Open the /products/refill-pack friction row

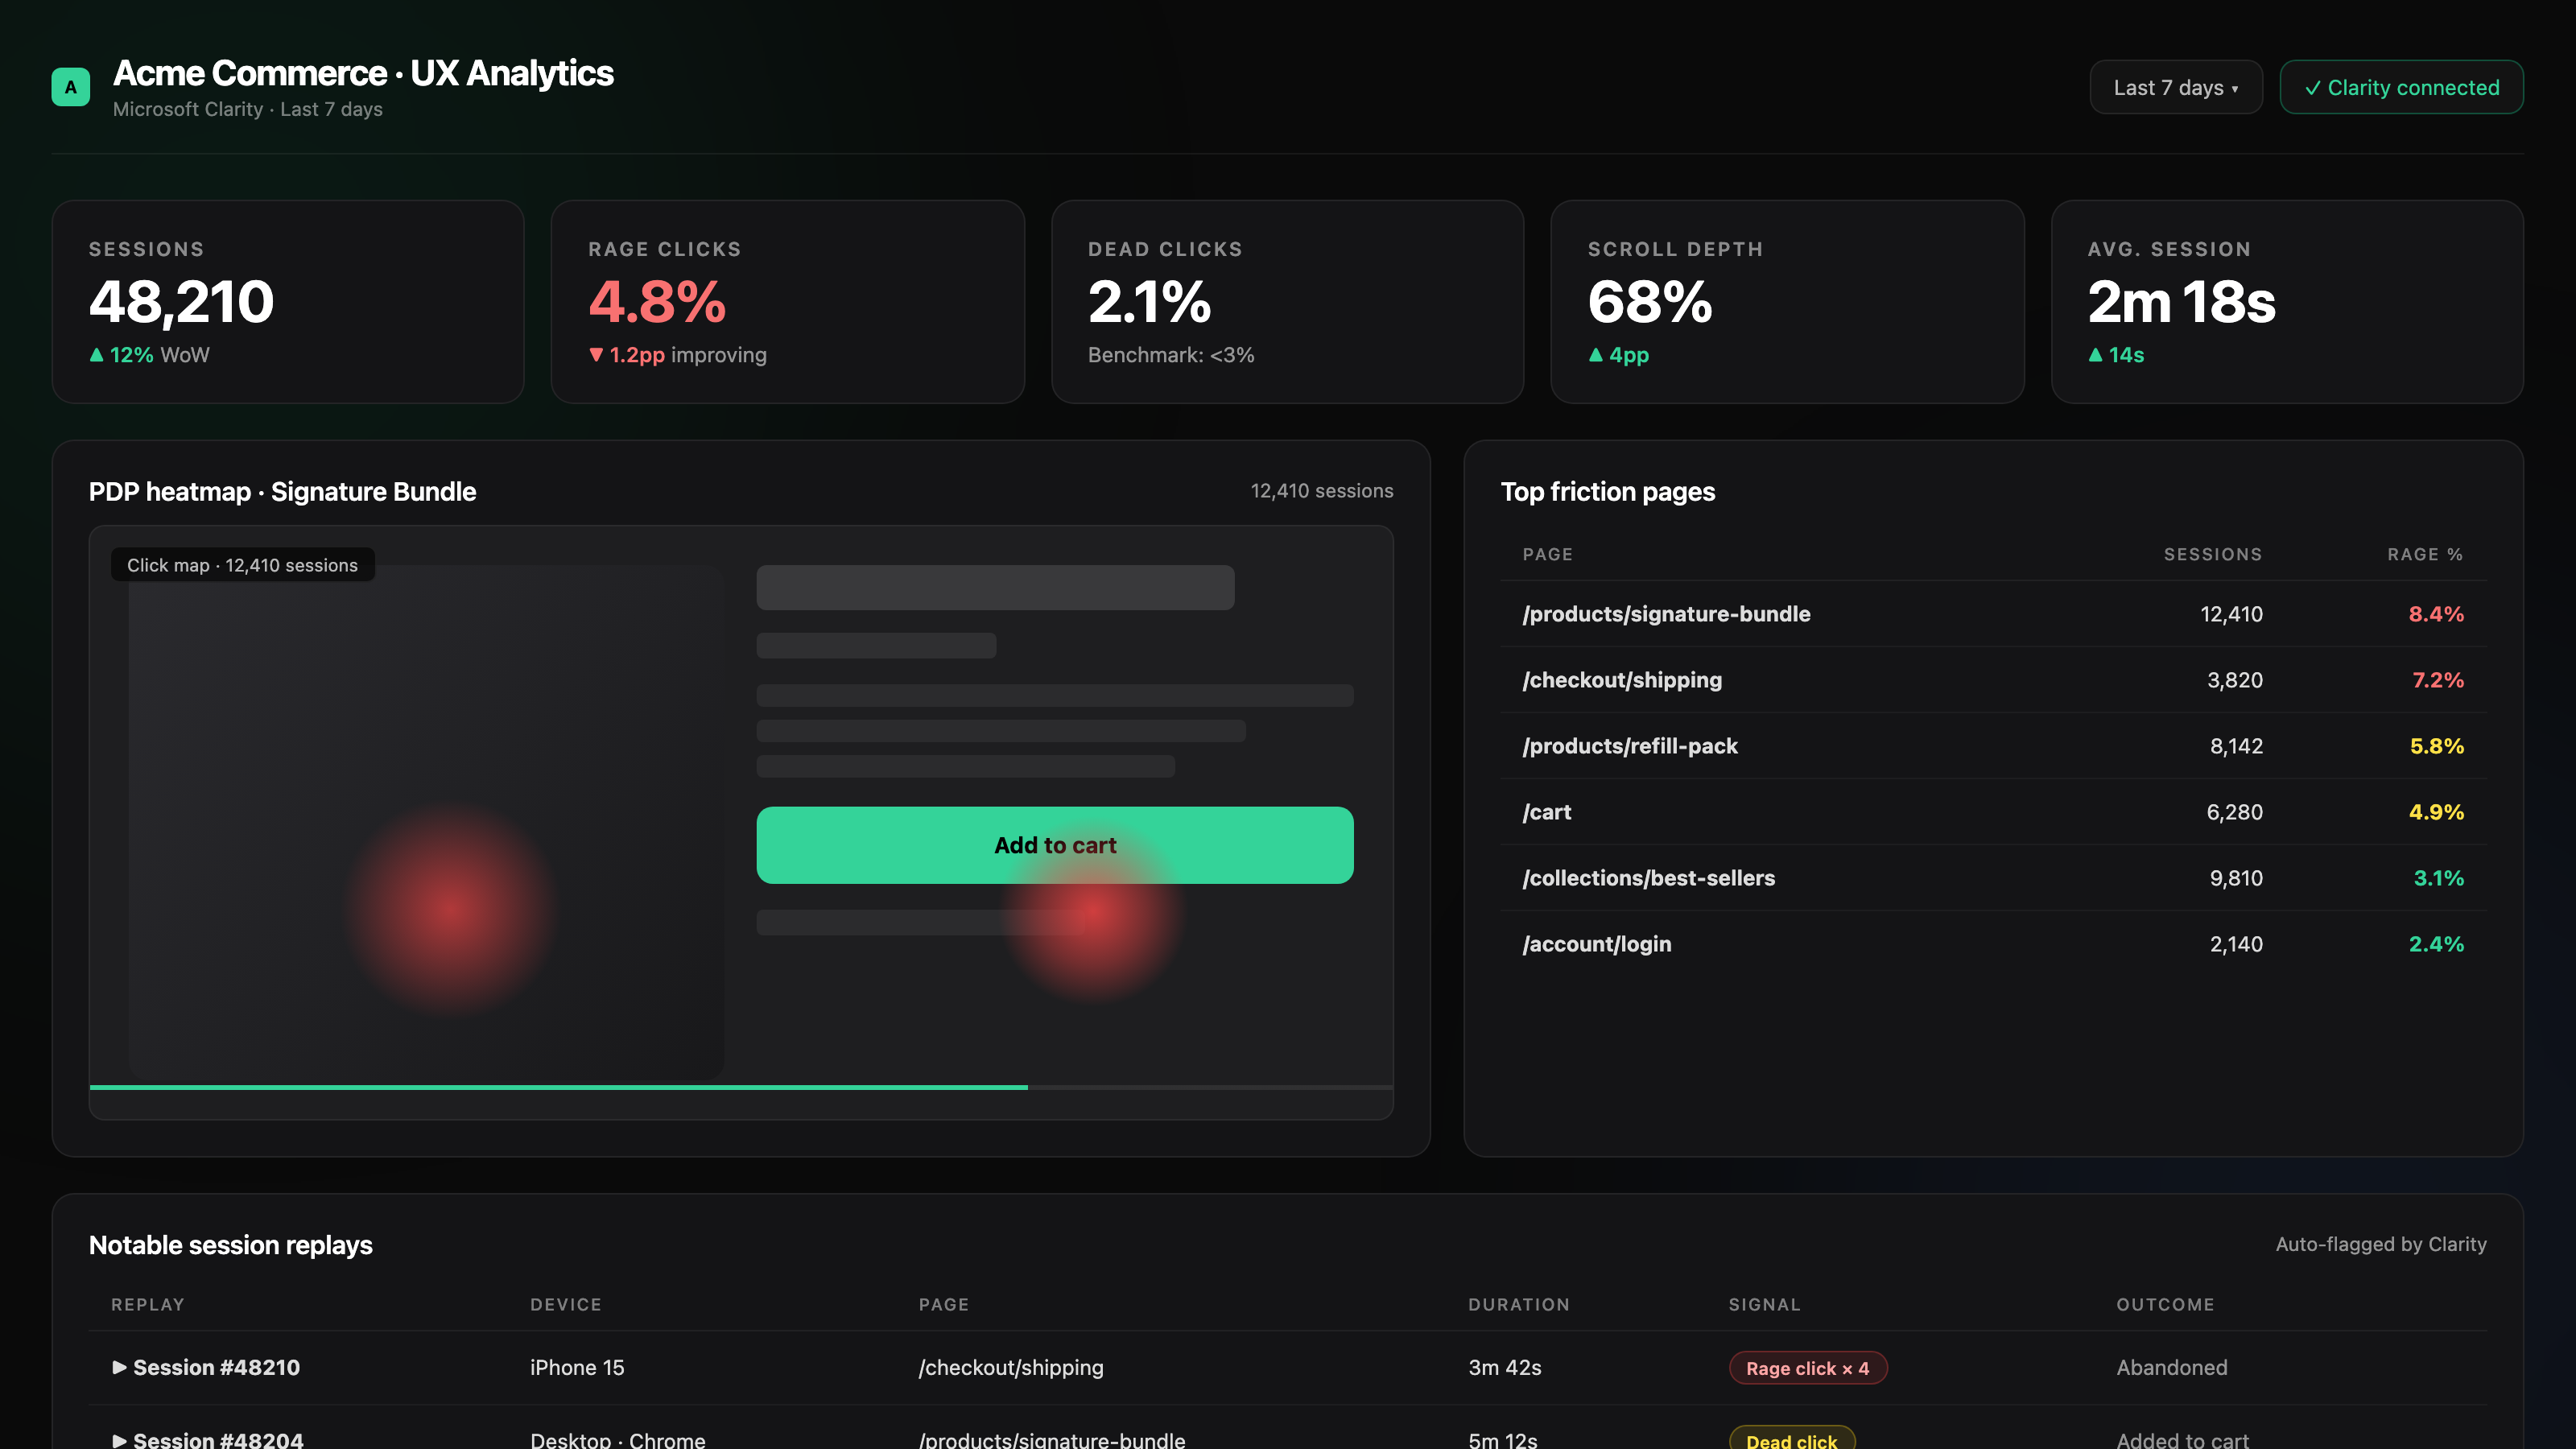coord(1993,746)
